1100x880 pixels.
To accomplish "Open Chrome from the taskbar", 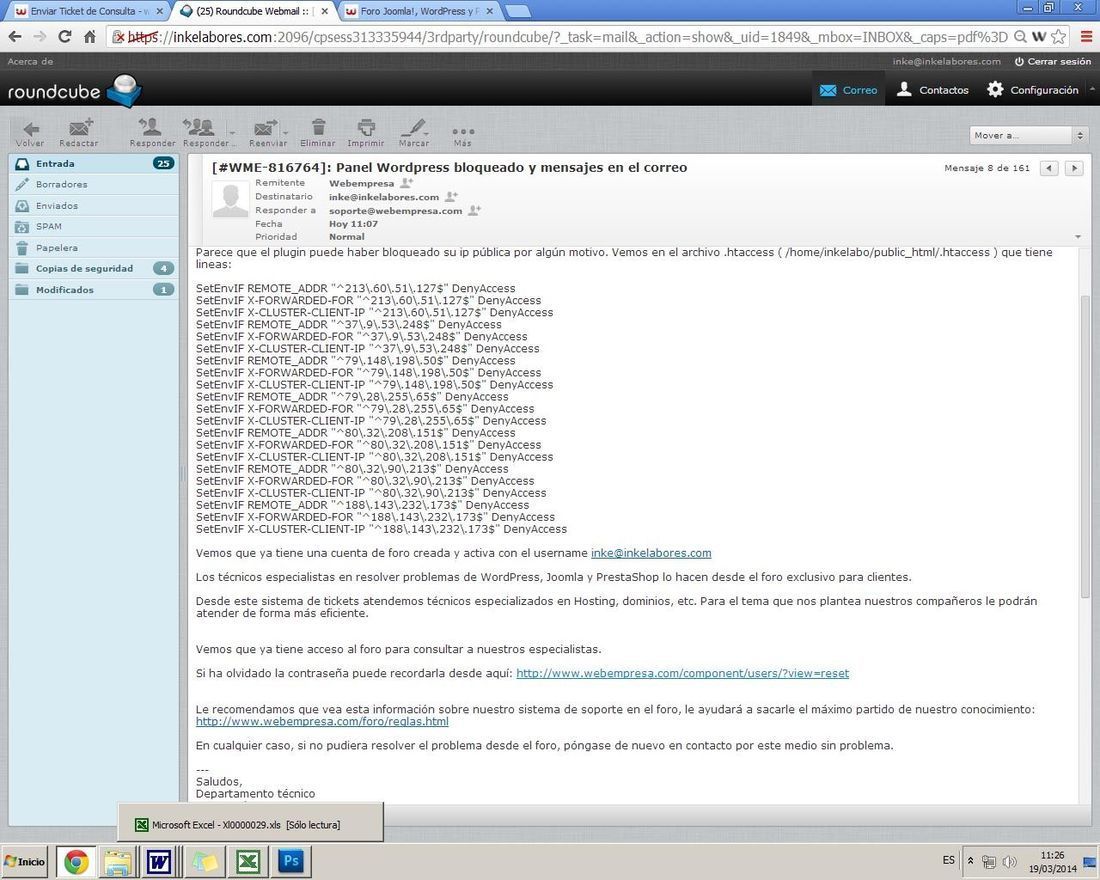I will click(x=76, y=861).
